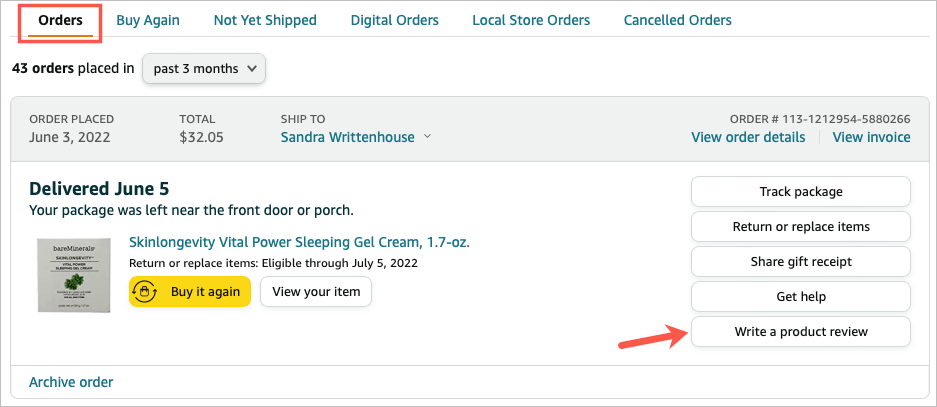Click Write a product review button

point(800,331)
